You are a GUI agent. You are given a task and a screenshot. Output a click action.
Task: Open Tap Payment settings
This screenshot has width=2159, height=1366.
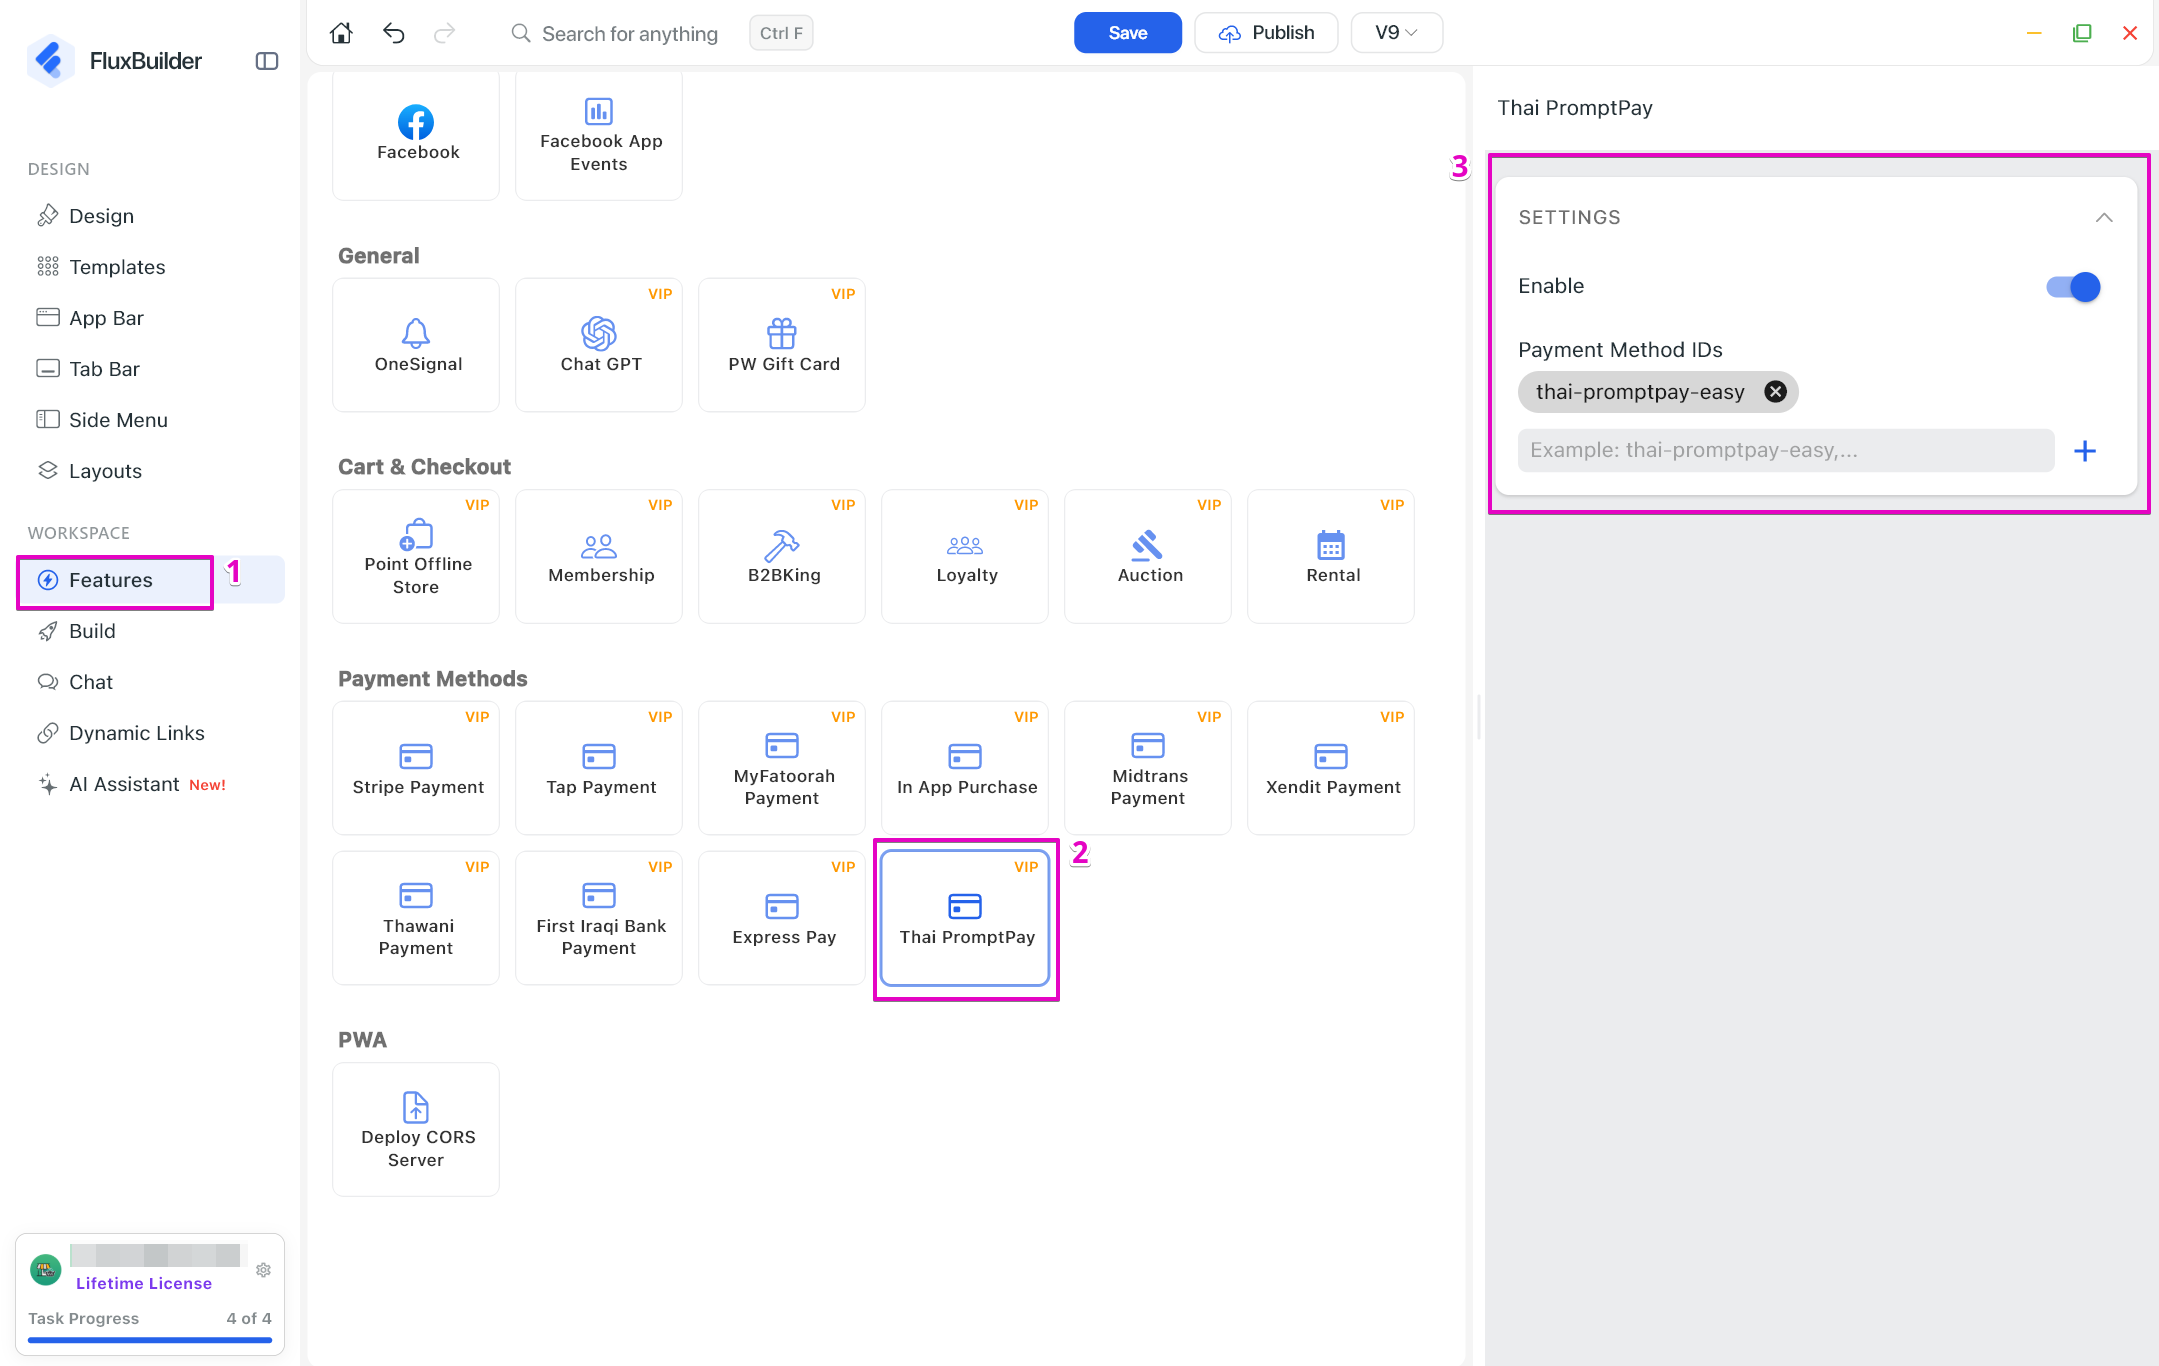pyautogui.click(x=599, y=768)
